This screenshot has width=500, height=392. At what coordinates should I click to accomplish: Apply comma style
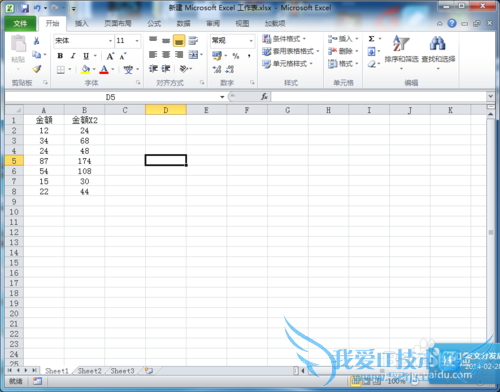click(x=249, y=56)
